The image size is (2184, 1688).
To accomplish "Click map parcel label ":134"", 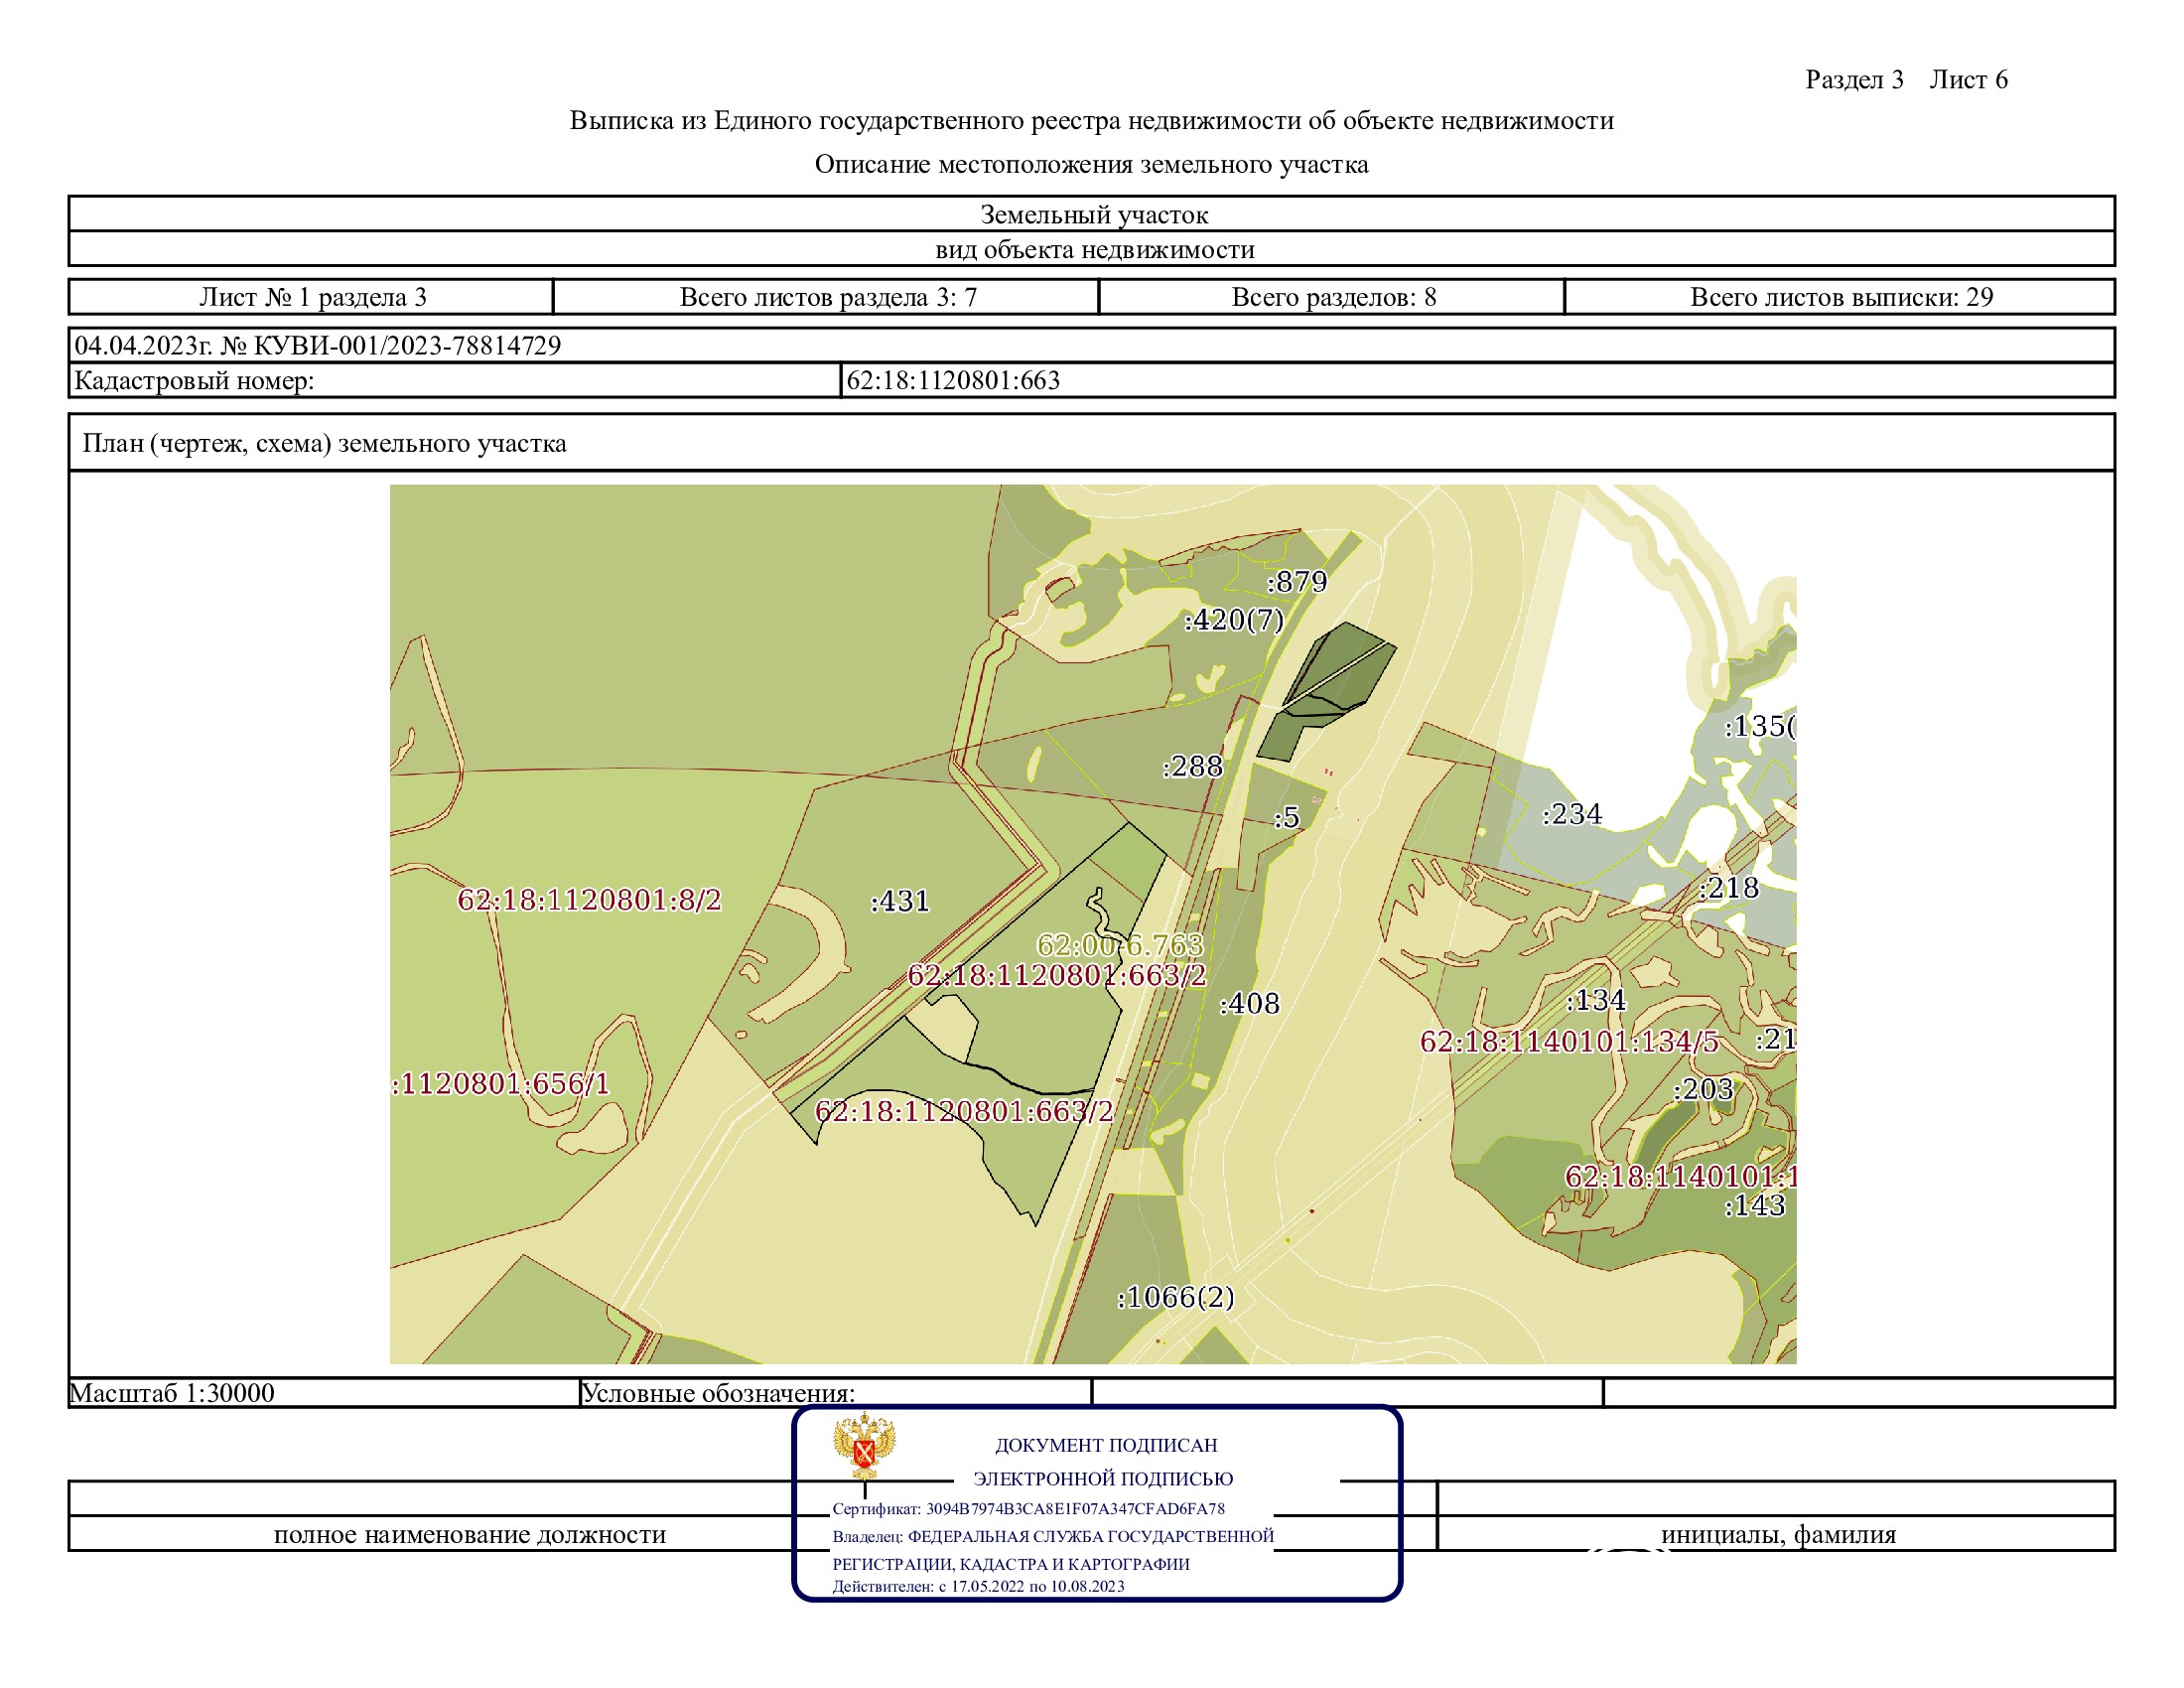I will coord(1595,1001).
